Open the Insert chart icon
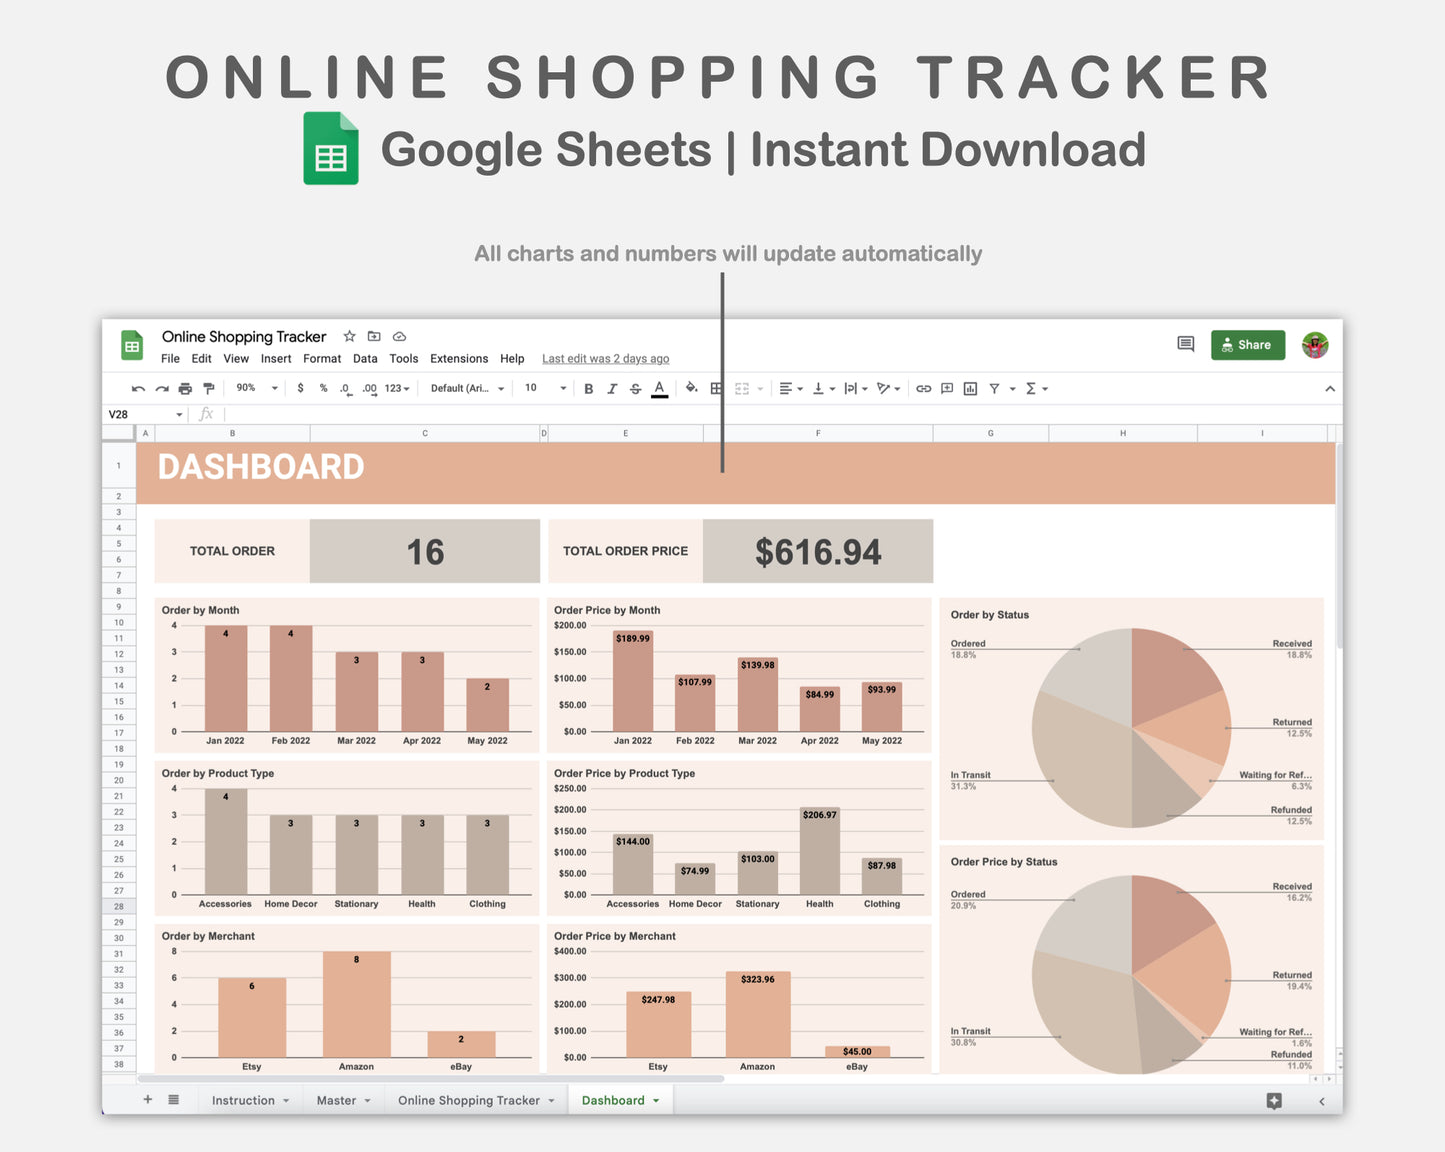Viewport: 1445px width, 1152px height. 970,388
